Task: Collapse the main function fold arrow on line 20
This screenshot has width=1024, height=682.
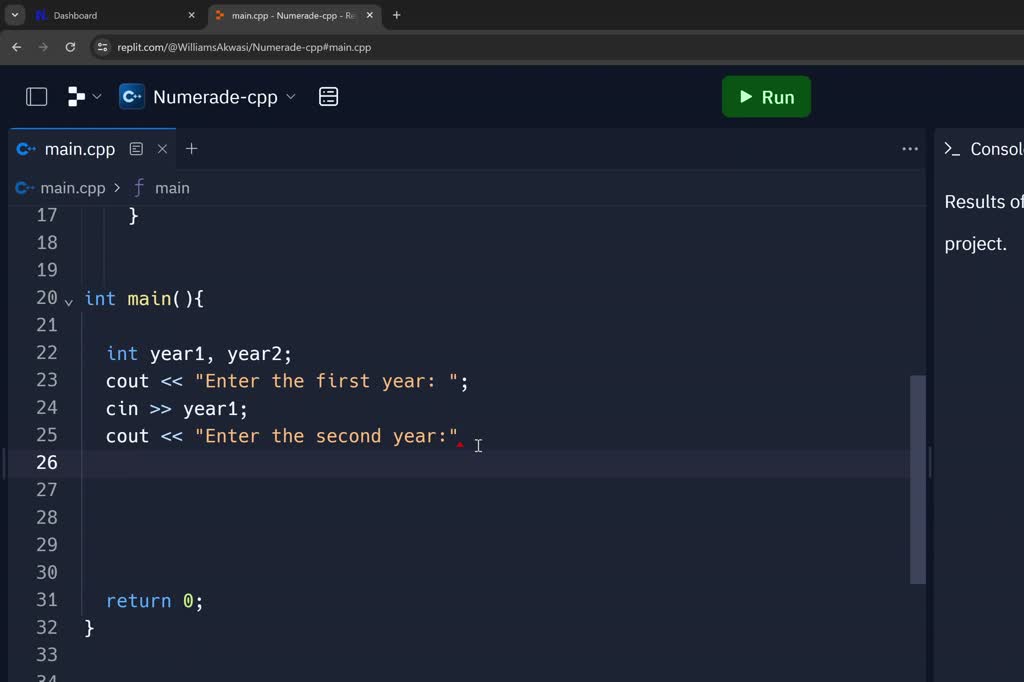Action: 69,302
